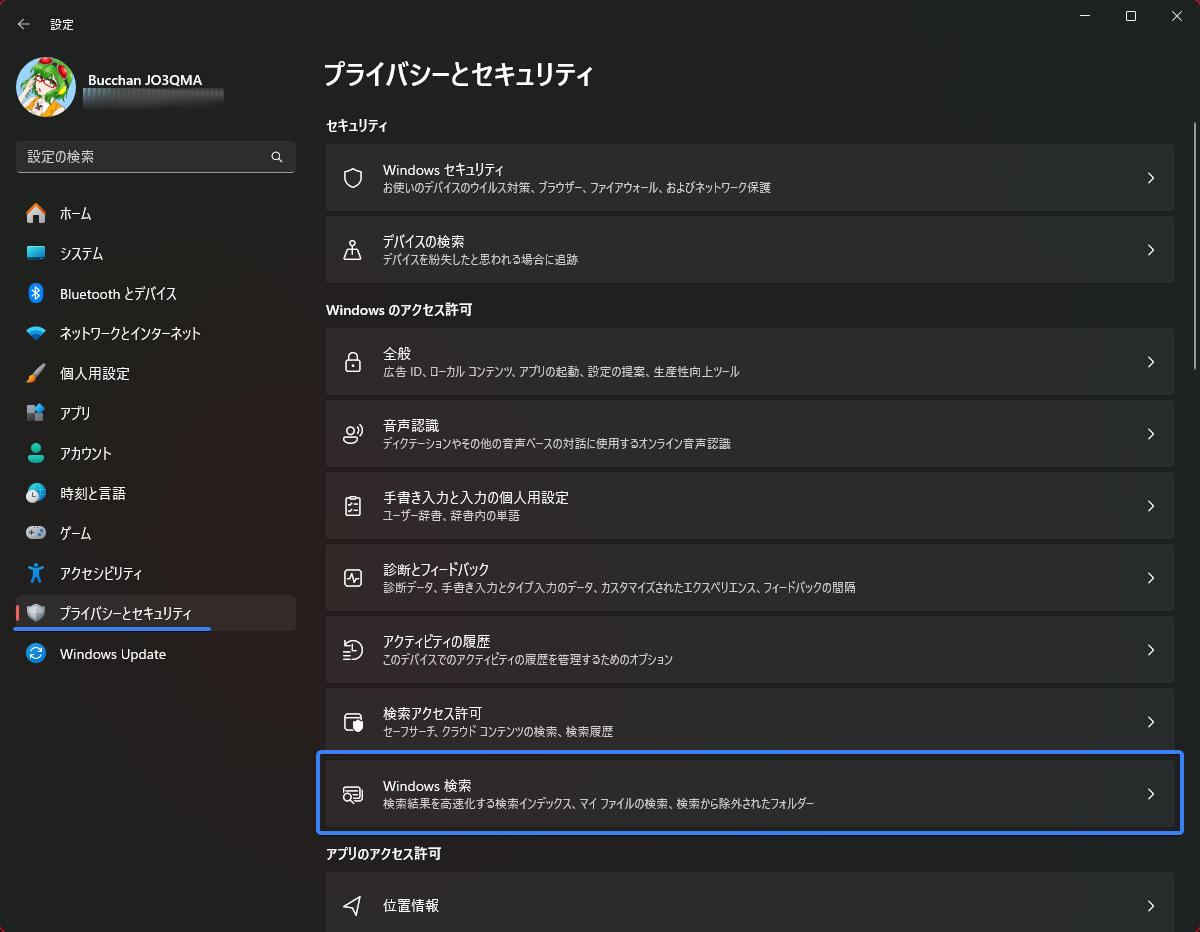Click the Home house icon in sidebar

pyautogui.click(x=36, y=213)
